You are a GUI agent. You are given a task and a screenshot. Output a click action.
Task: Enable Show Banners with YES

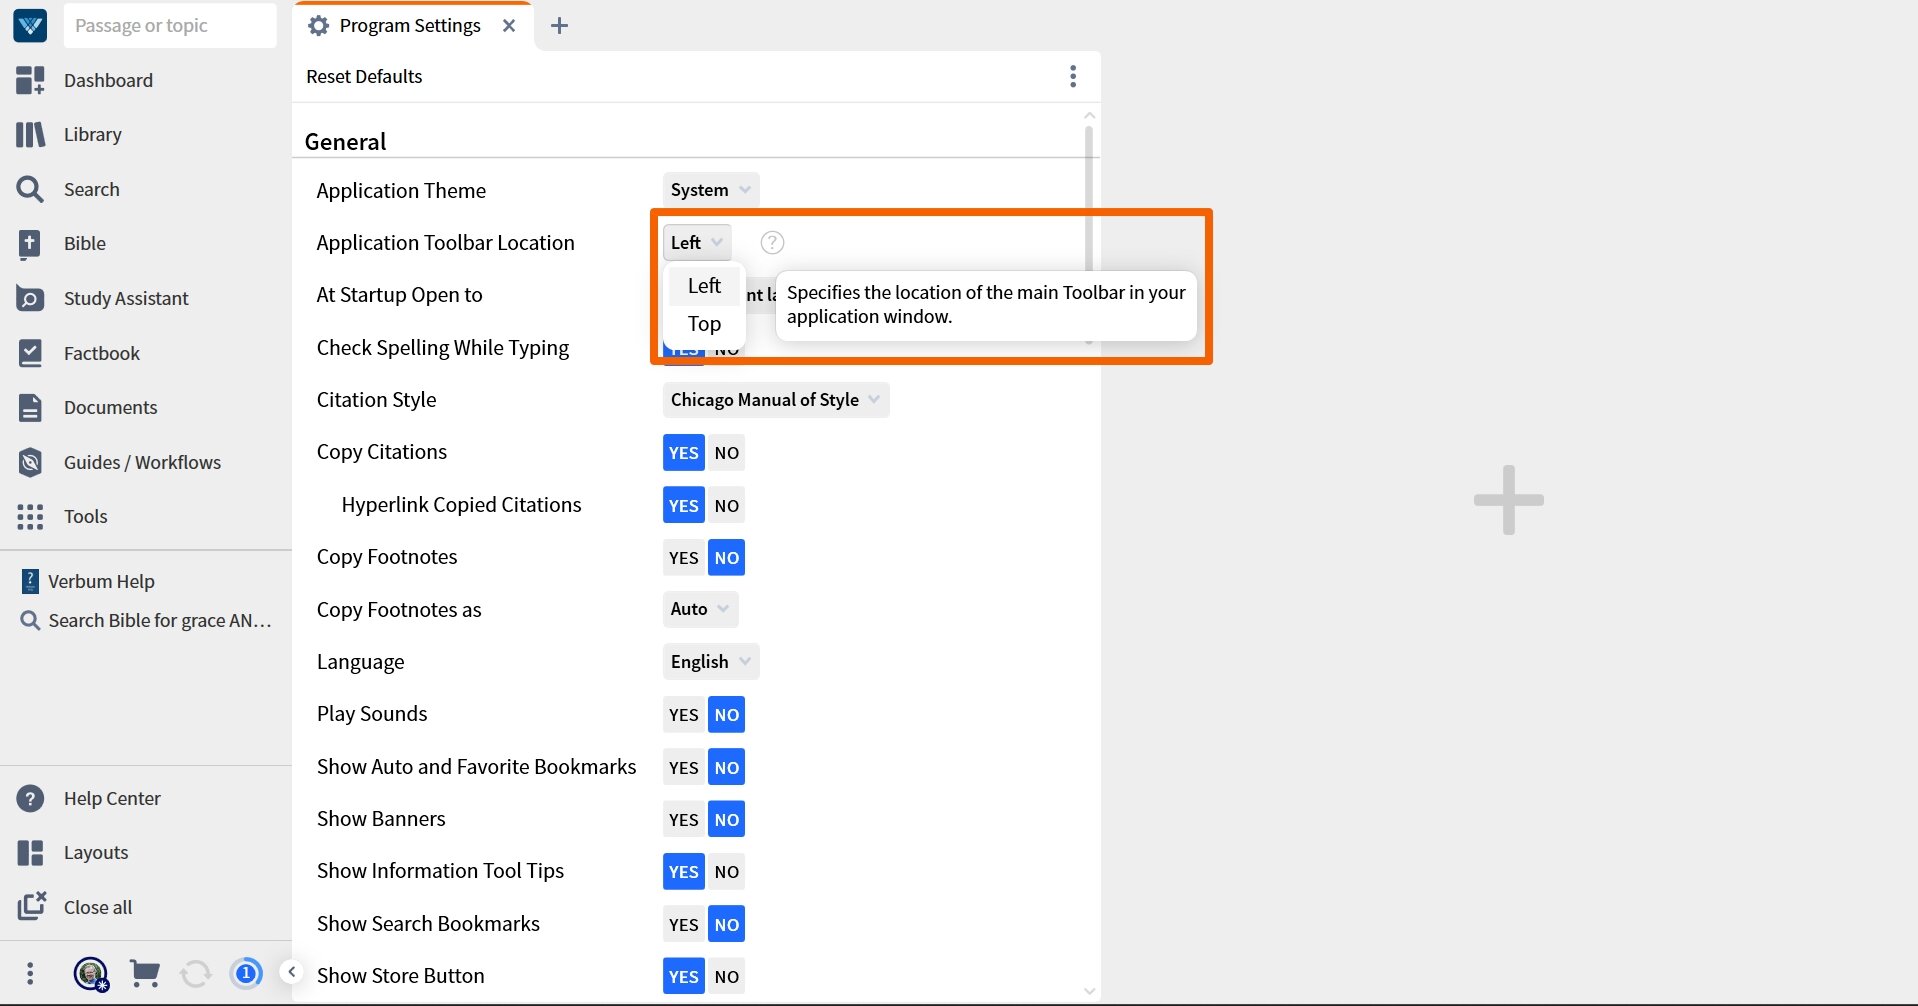tap(684, 819)
